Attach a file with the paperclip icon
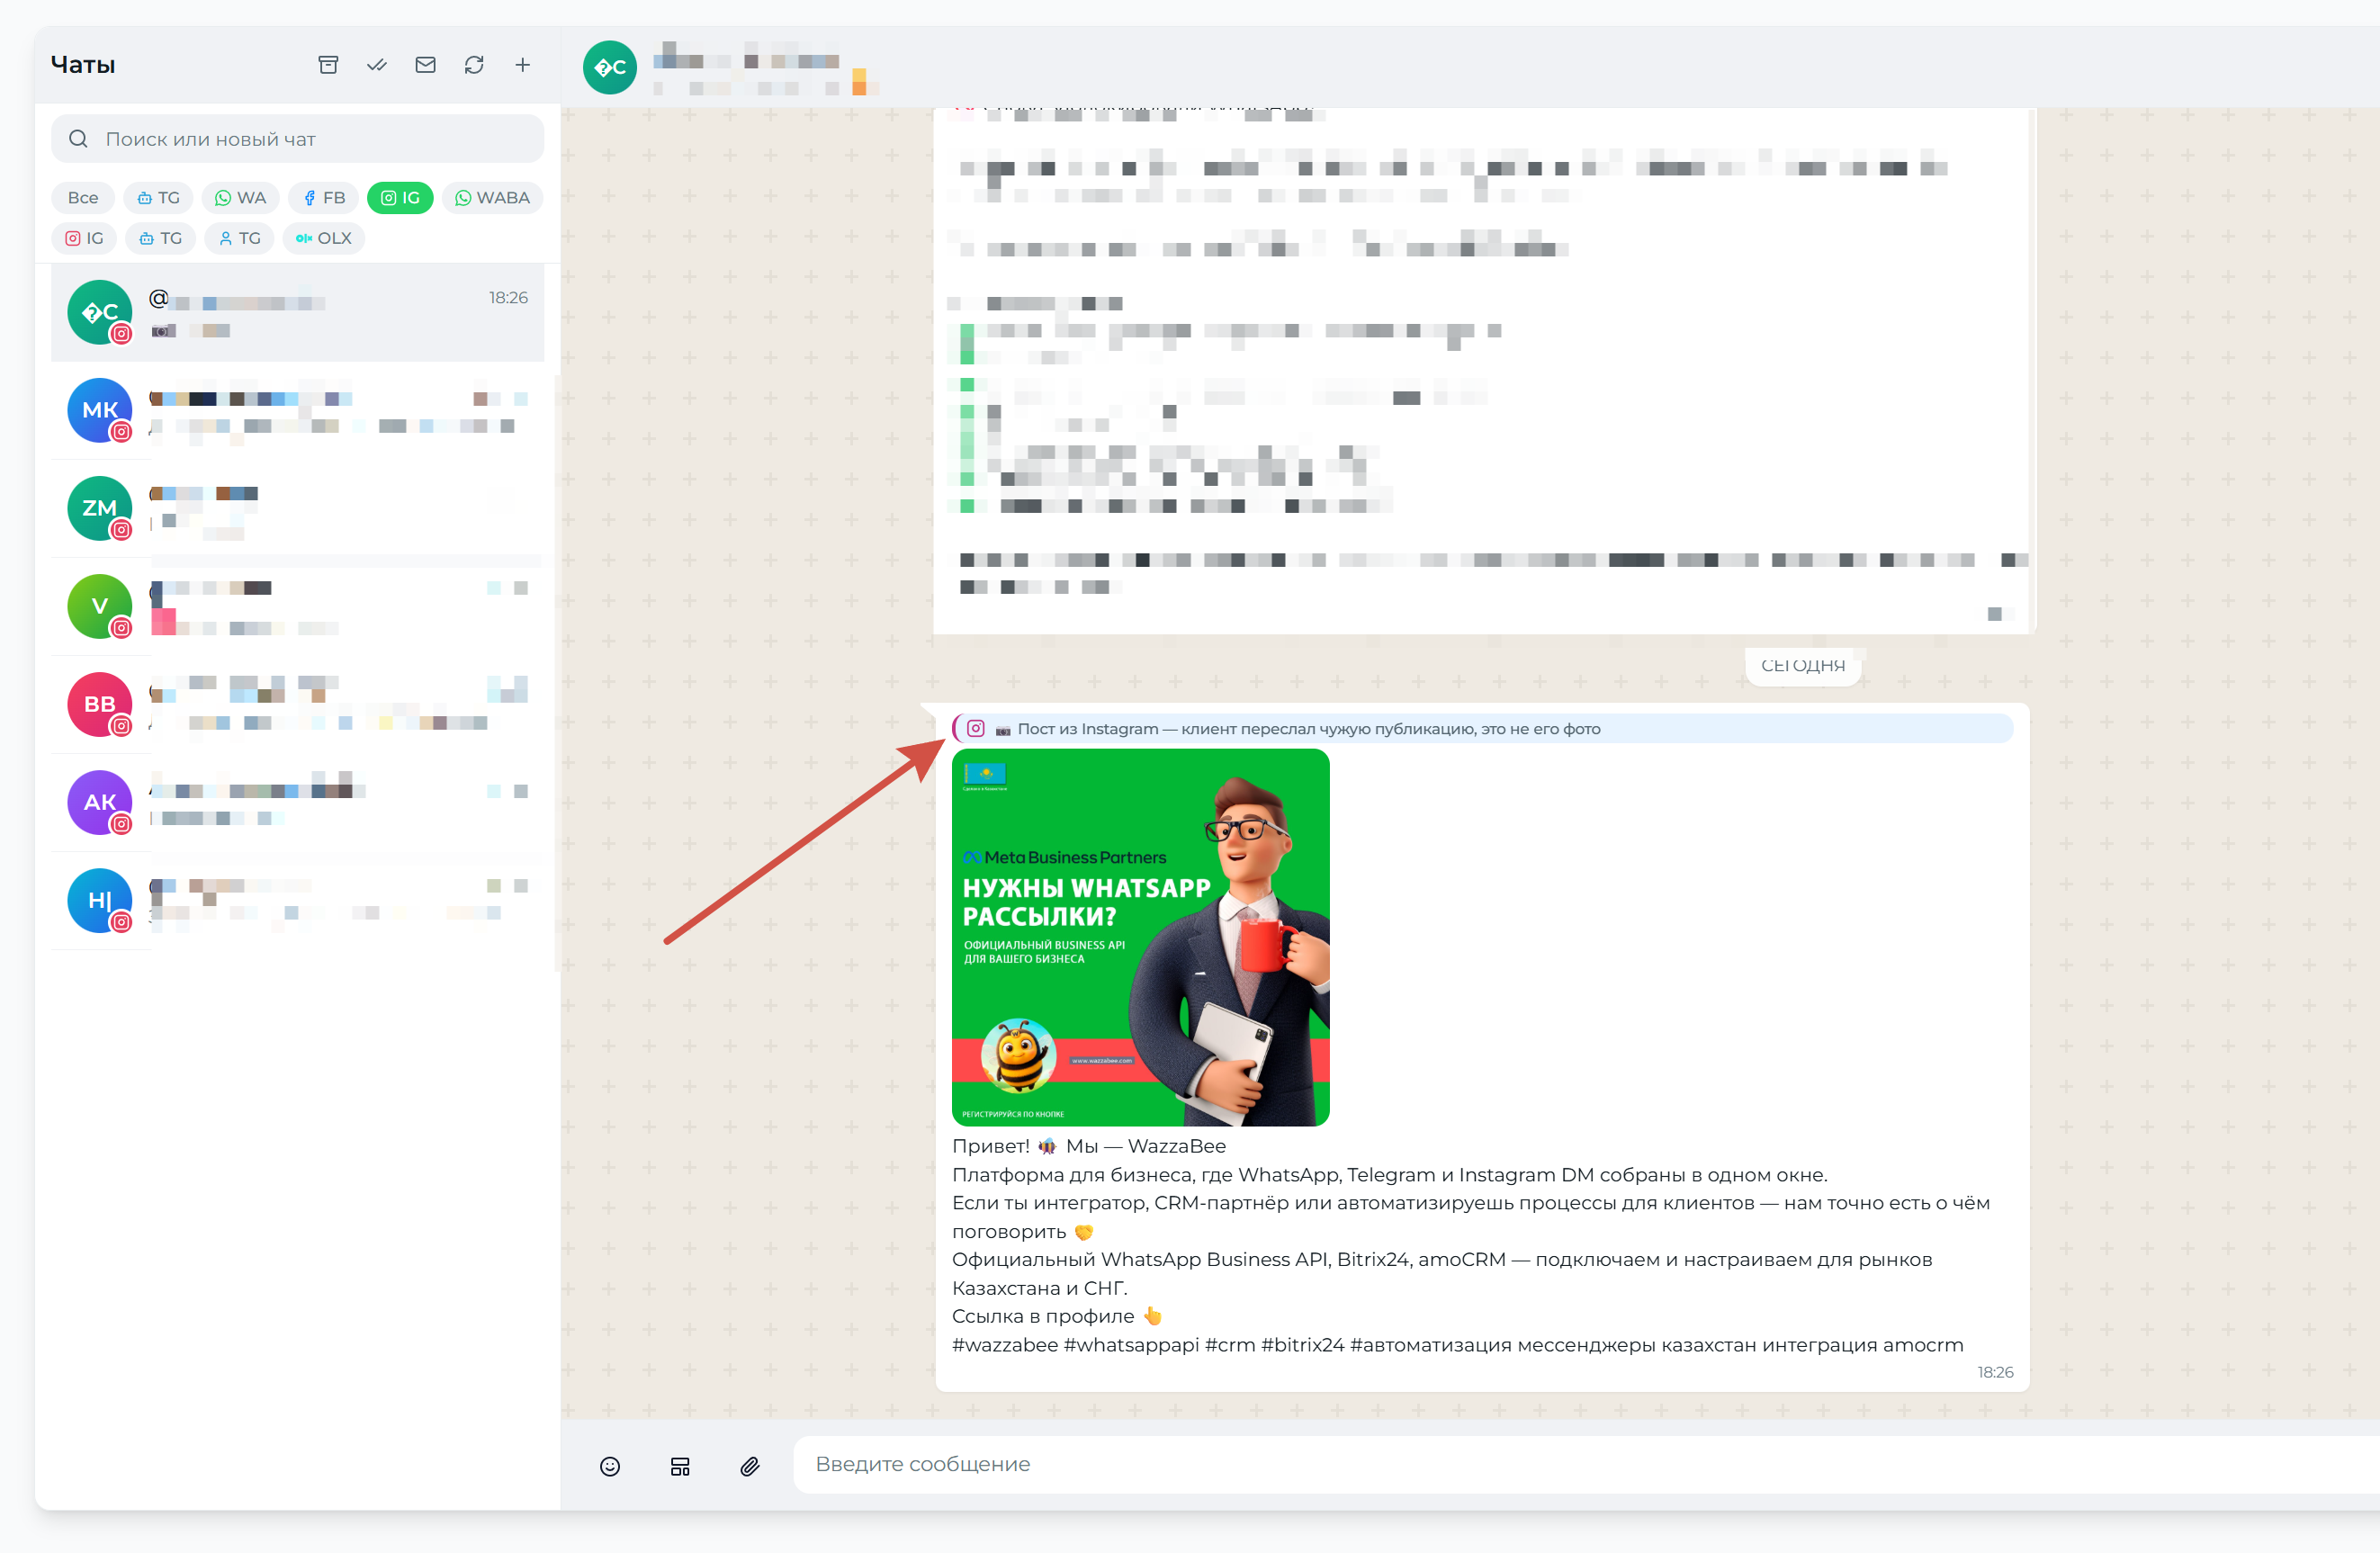 750,1466
